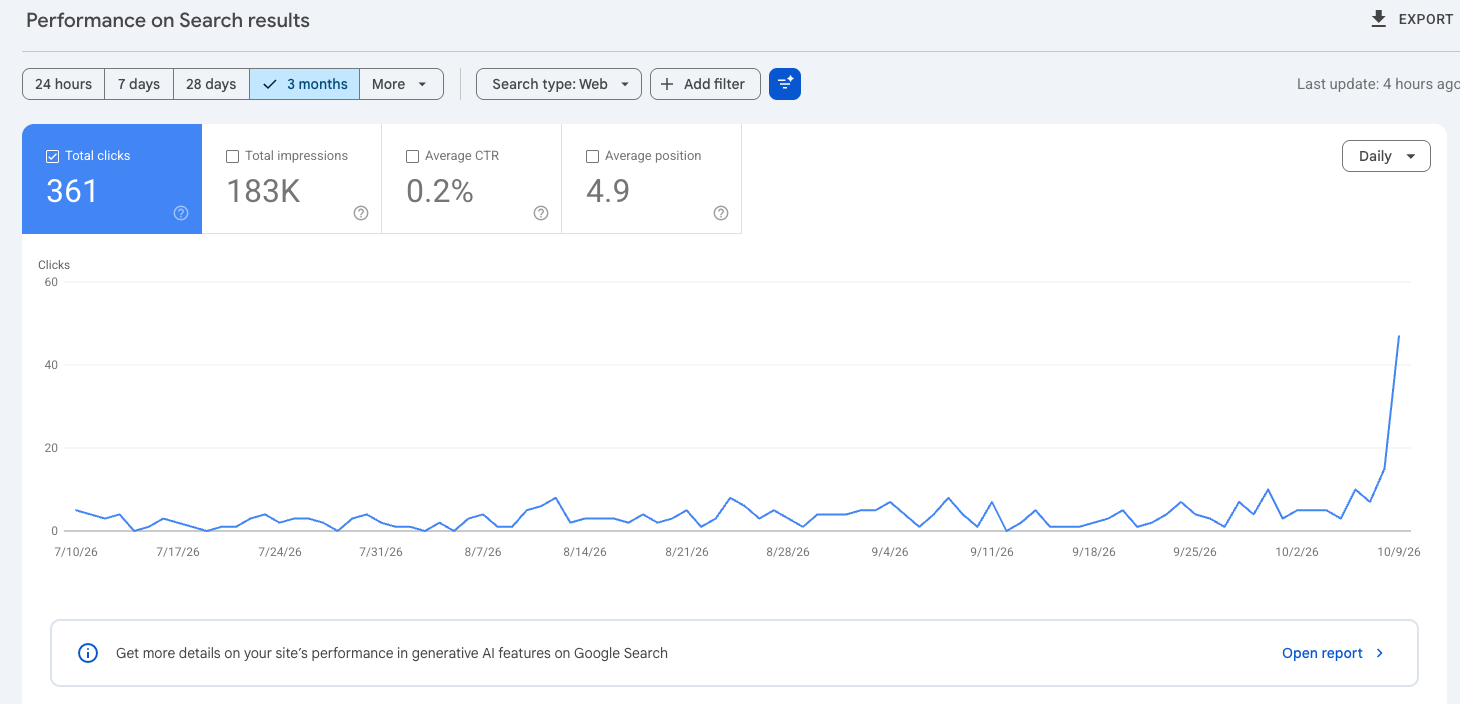Click help icon on Average position card
1460x704 pixels.
pyautogui.click(x=721, y=213)
